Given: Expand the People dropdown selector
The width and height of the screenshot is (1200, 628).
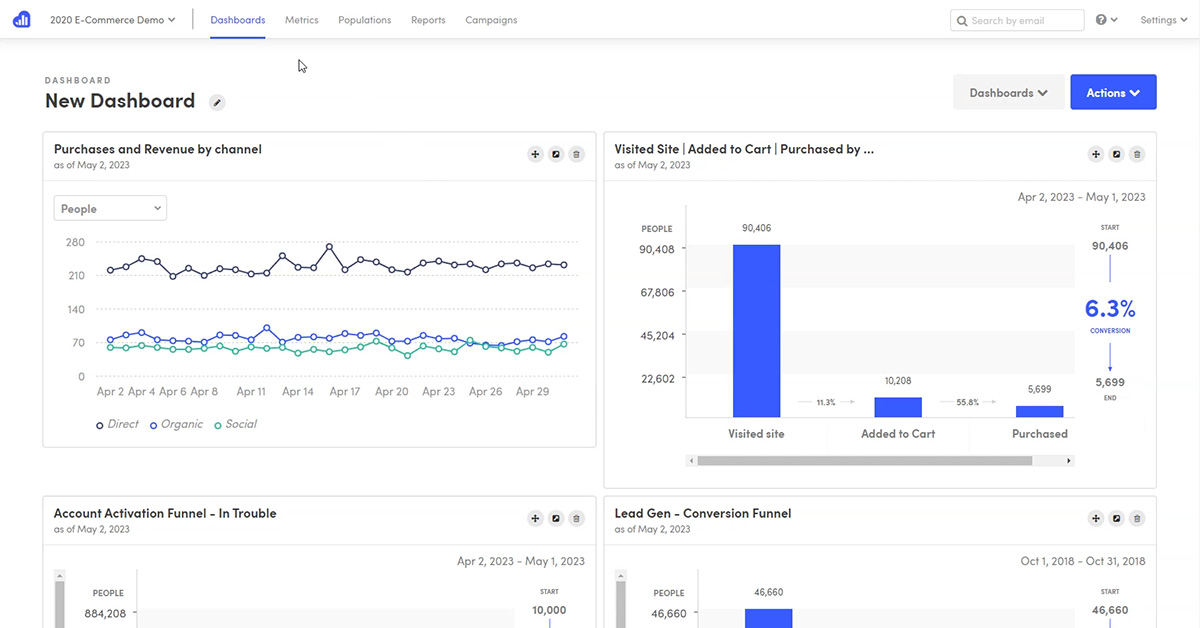Looking at the screenshot, I should 110,208.
